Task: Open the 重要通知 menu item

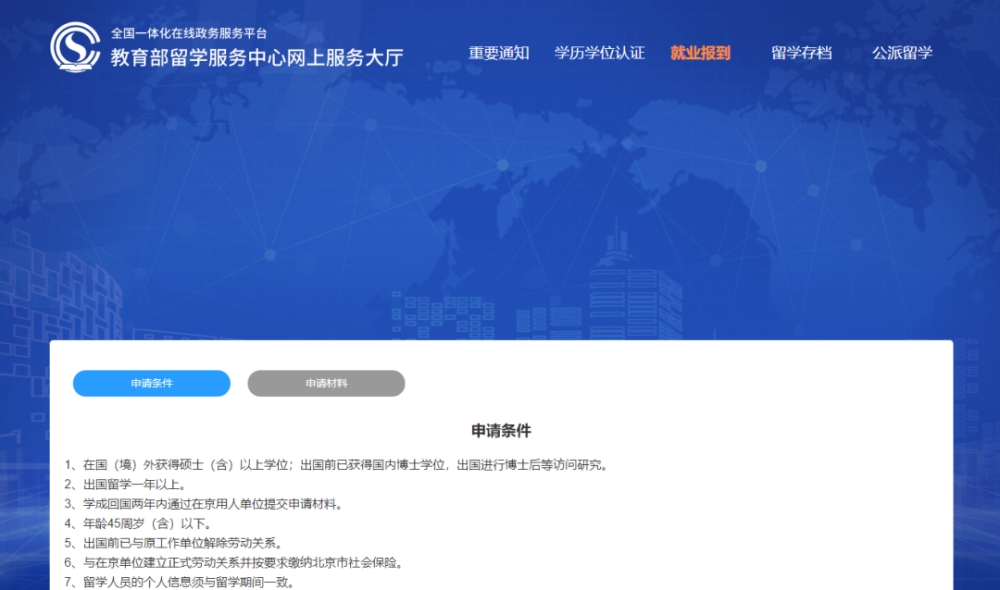Action: (499, 53)
